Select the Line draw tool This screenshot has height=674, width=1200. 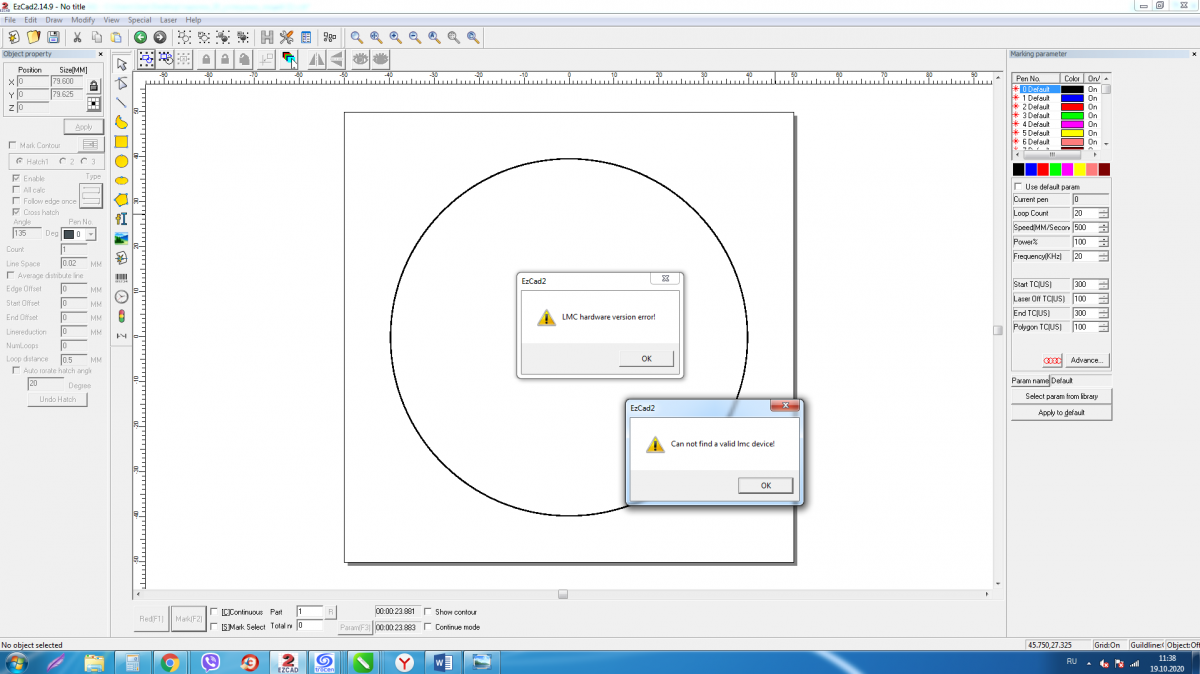pos(121,102)
